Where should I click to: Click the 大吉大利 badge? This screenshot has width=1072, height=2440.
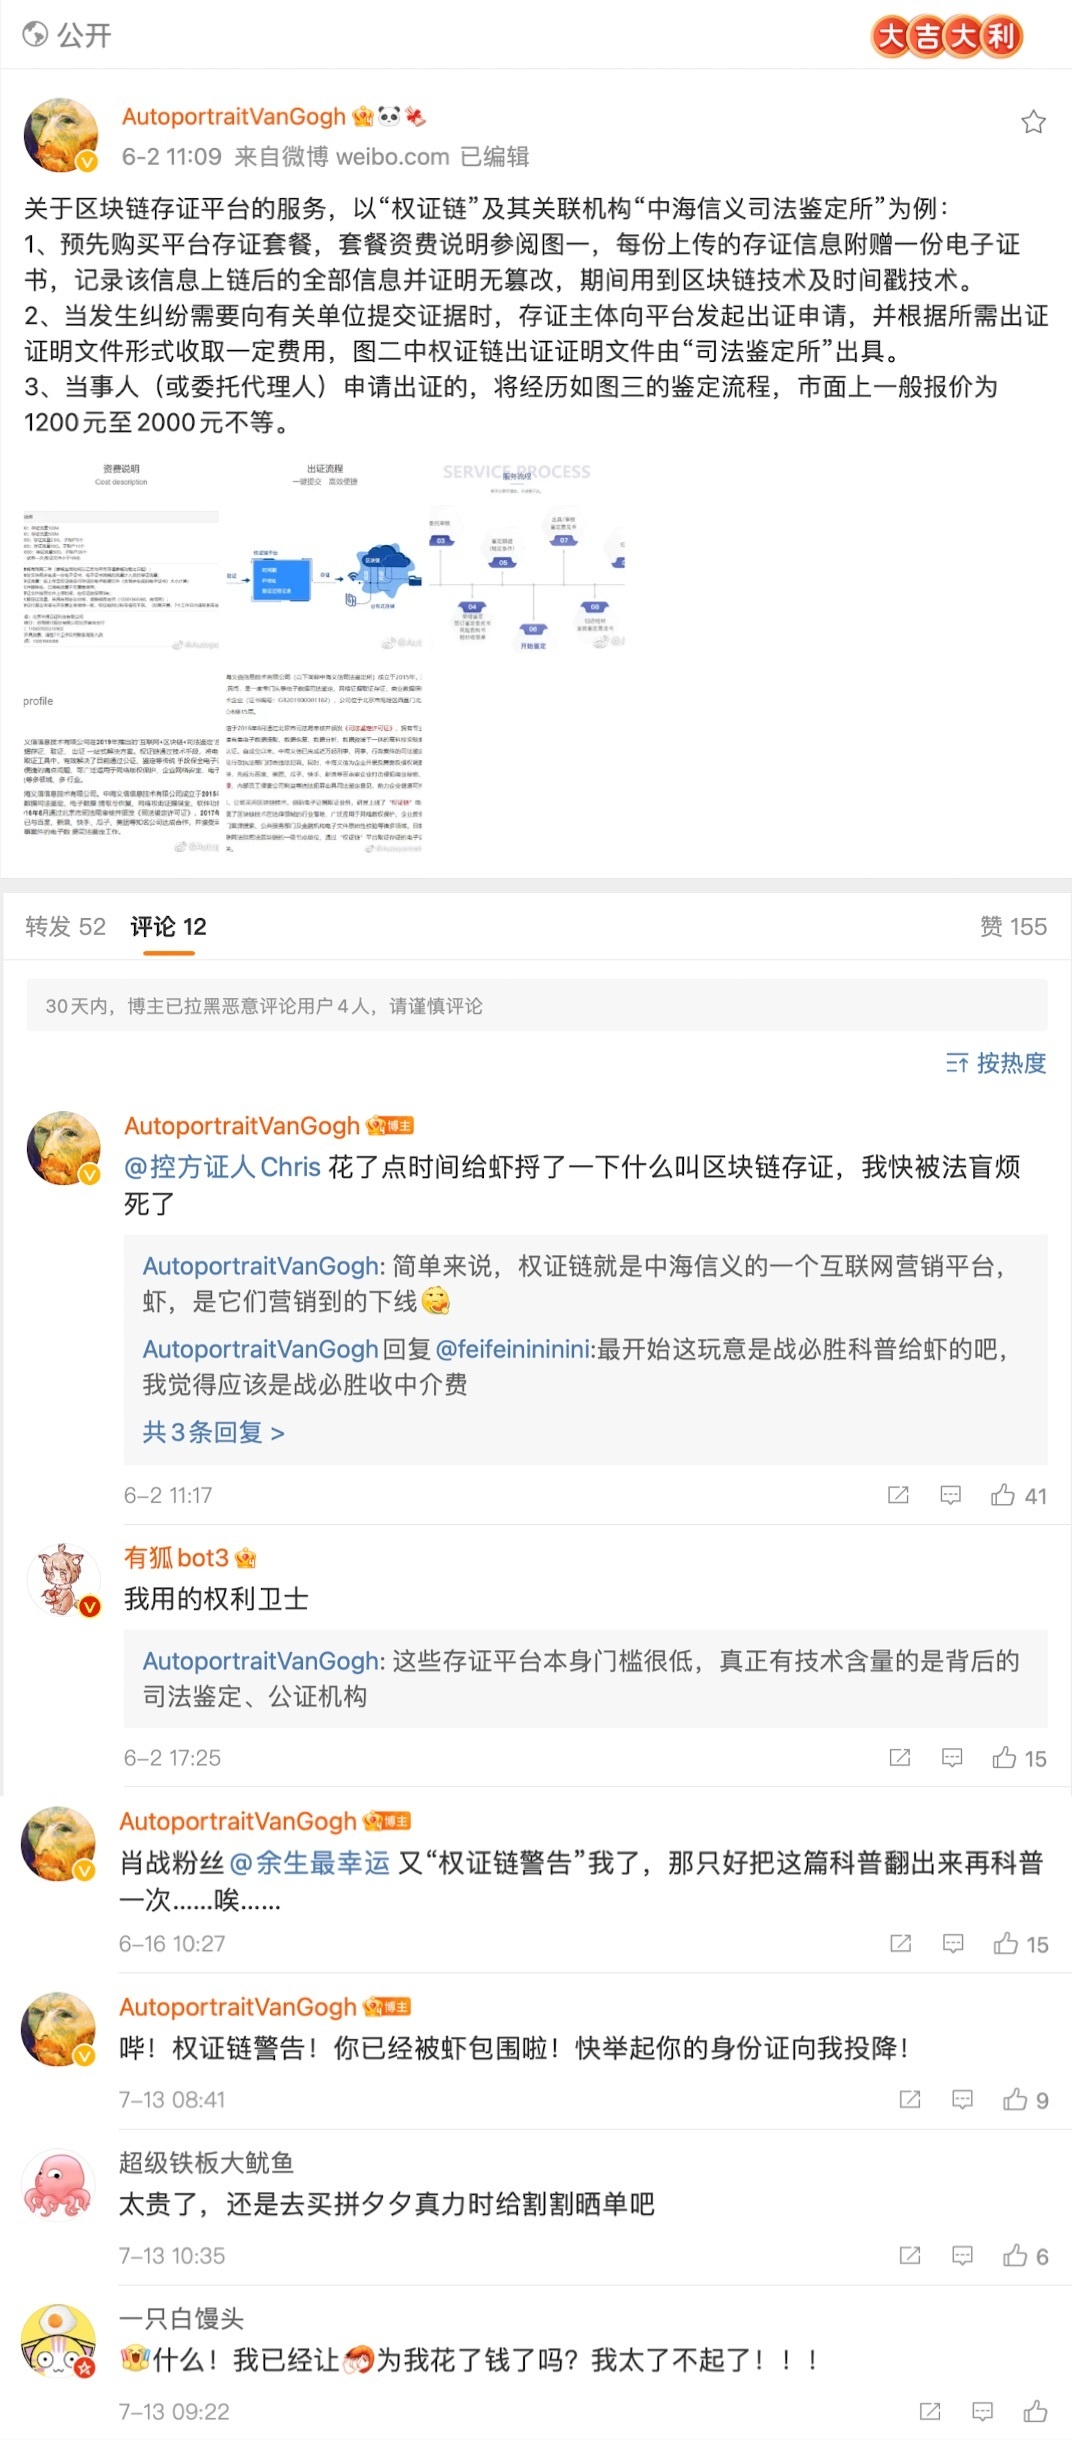coord(947,37)
